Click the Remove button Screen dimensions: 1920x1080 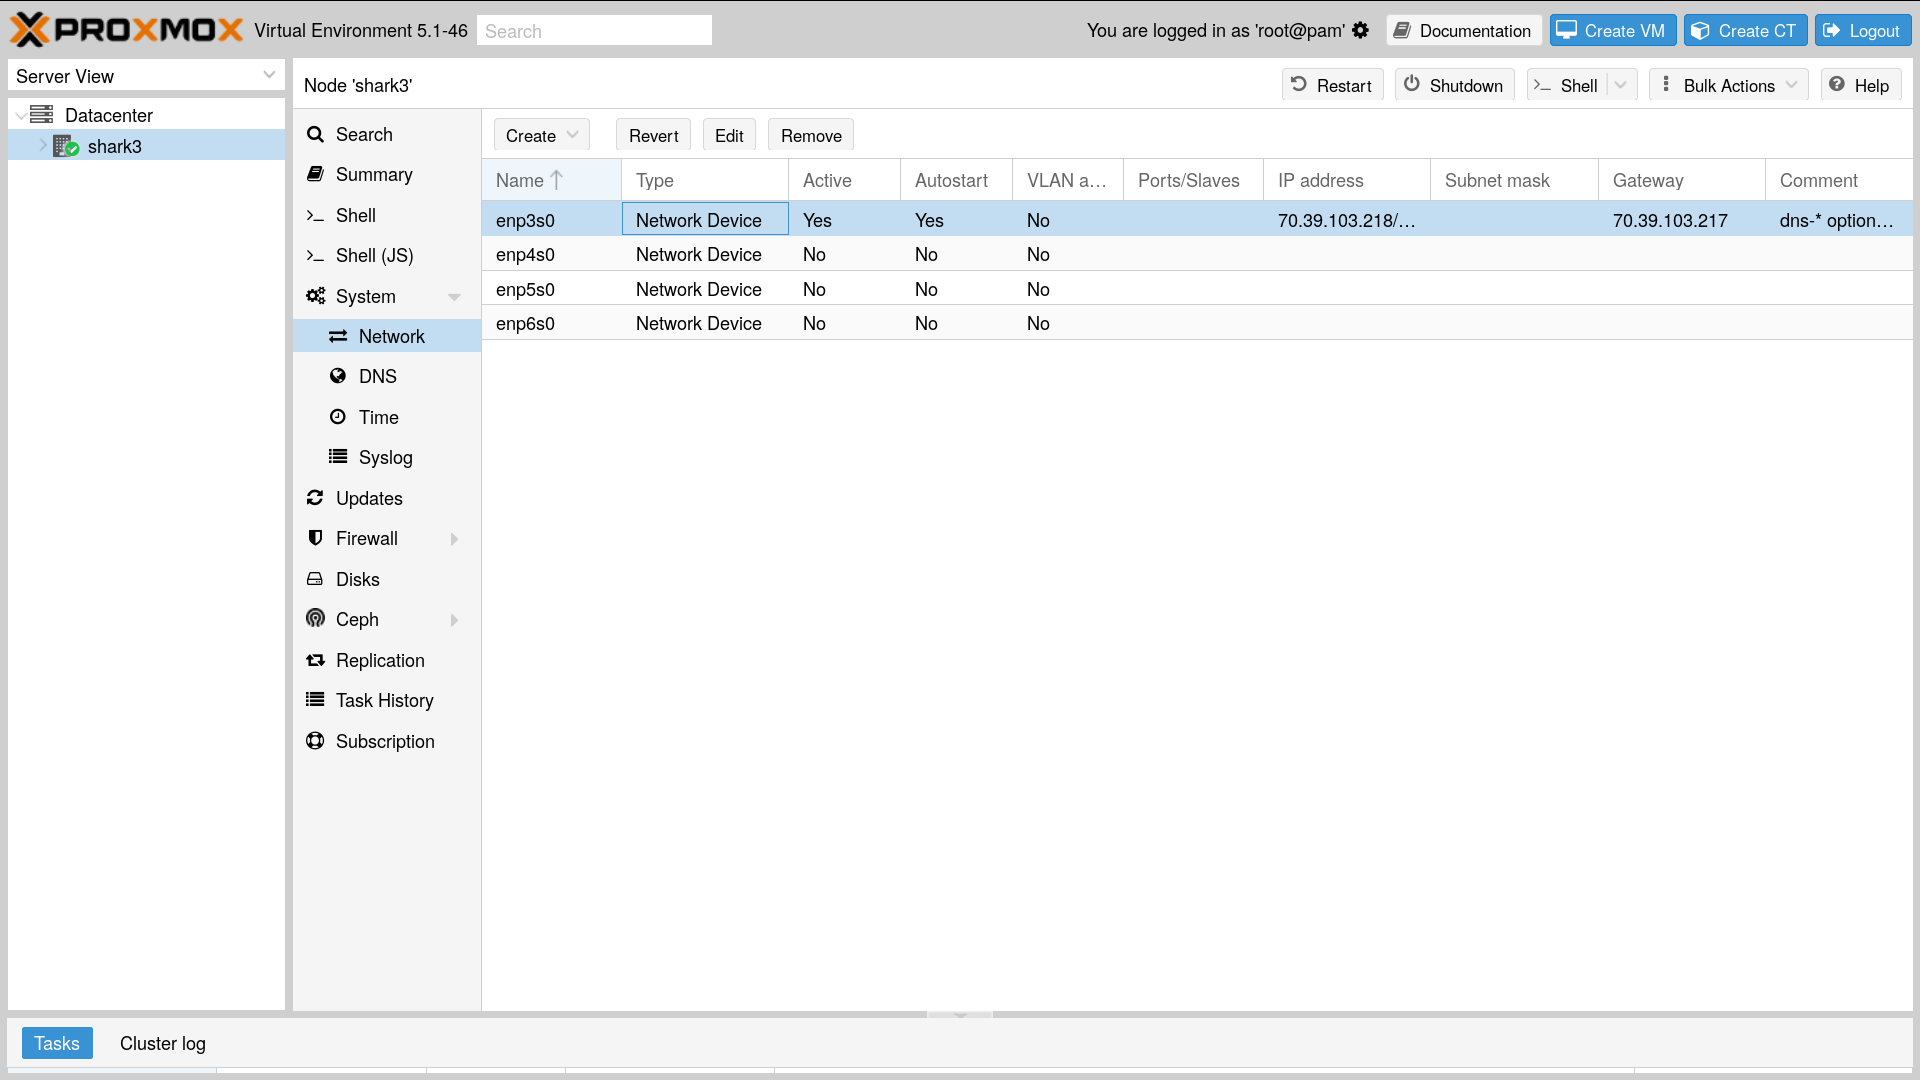point(810,136)
